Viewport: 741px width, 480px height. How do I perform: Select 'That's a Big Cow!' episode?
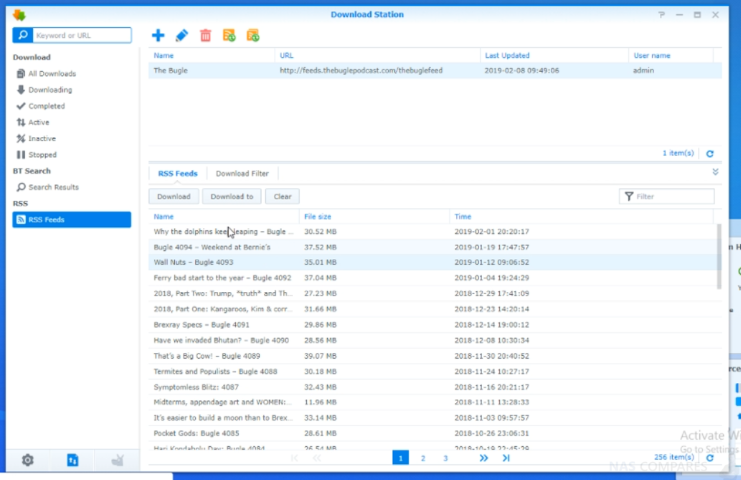coord(435,356)
